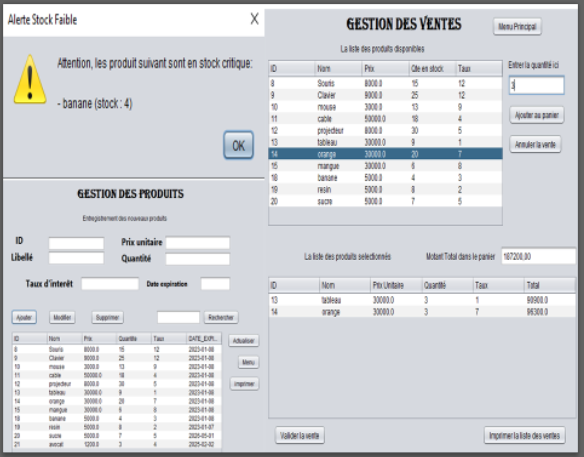
Task: Select the tableau row in the selected-products cart
Action: 422,300
